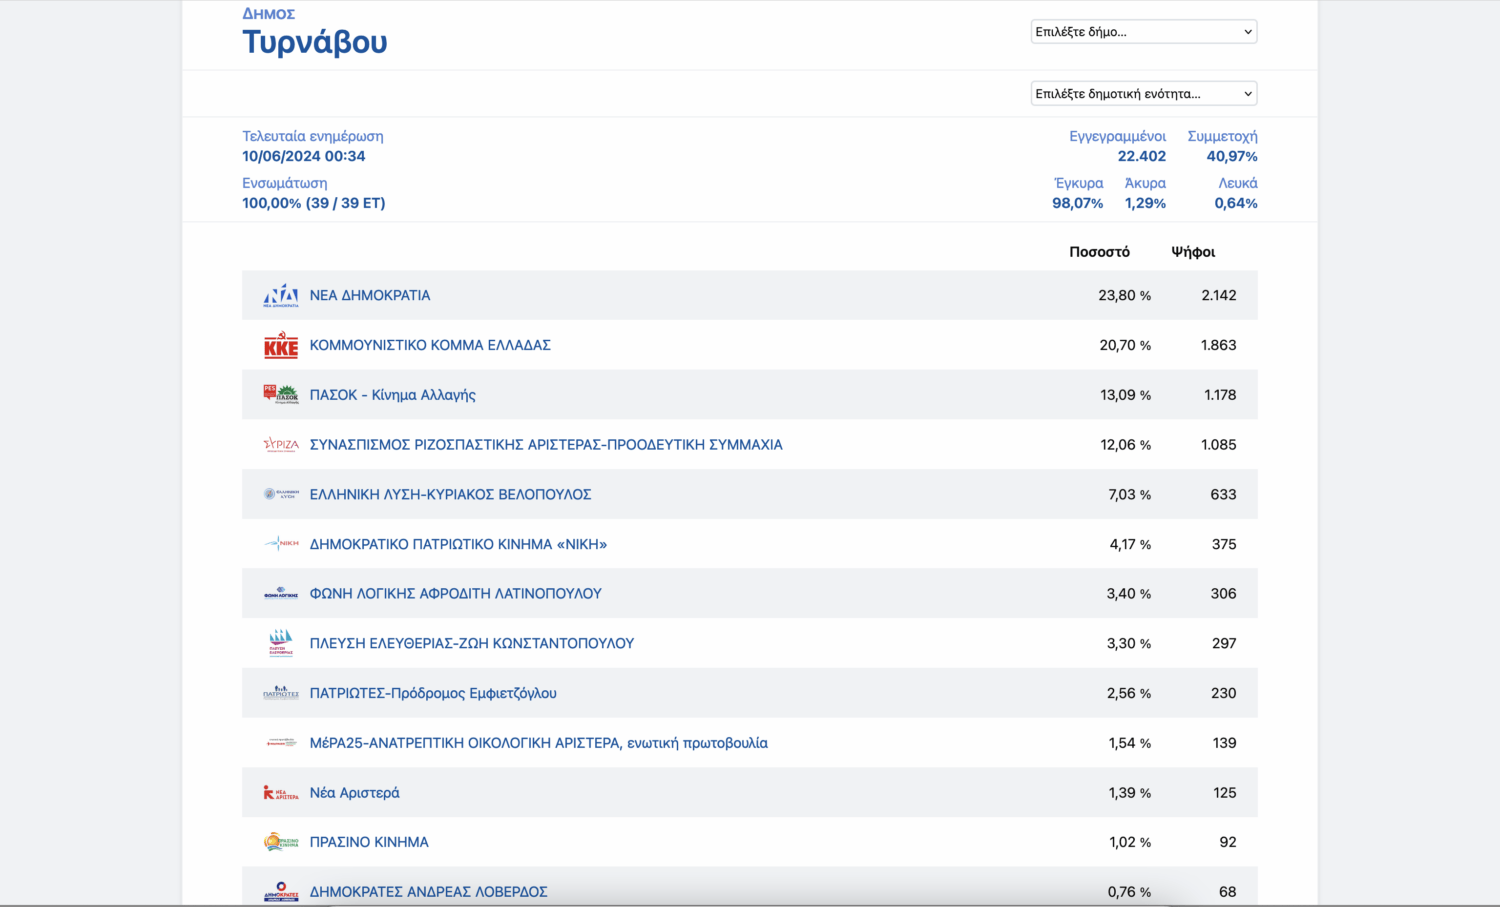
Task: Click the 'Τυρνάβου' municipality heading
Action: point(315,42)
